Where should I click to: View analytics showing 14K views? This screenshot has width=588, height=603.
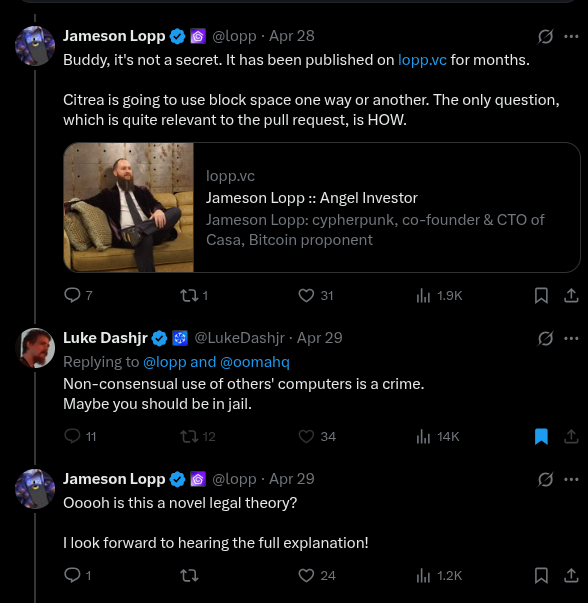click(x=438, y=436)
